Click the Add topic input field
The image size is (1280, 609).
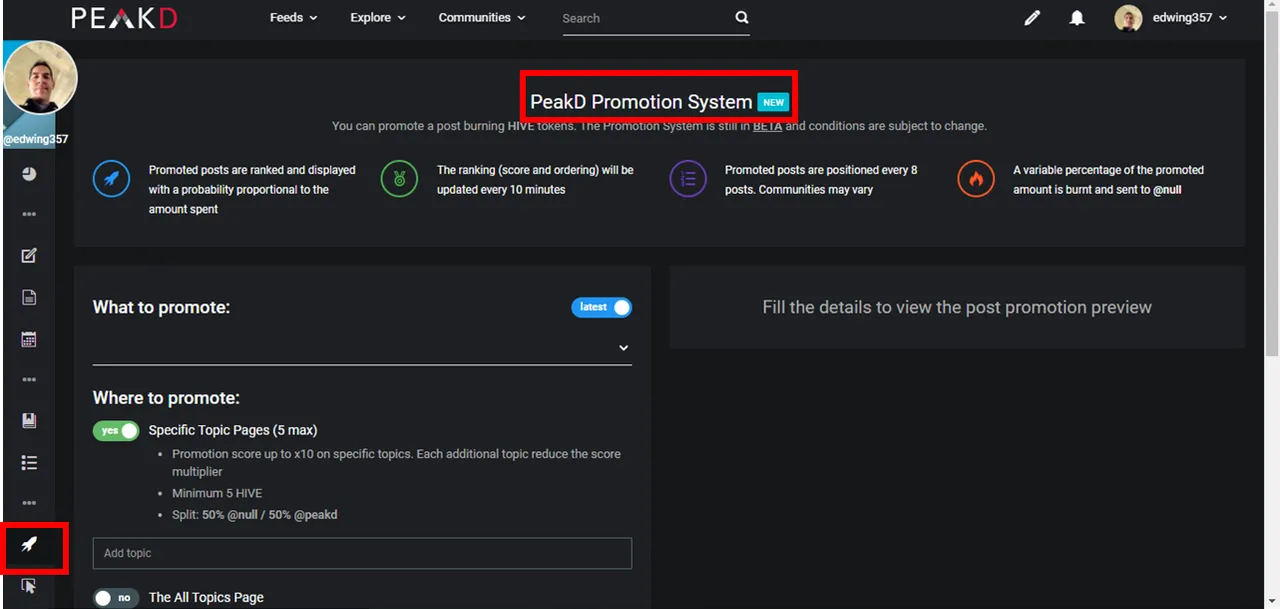362,553
